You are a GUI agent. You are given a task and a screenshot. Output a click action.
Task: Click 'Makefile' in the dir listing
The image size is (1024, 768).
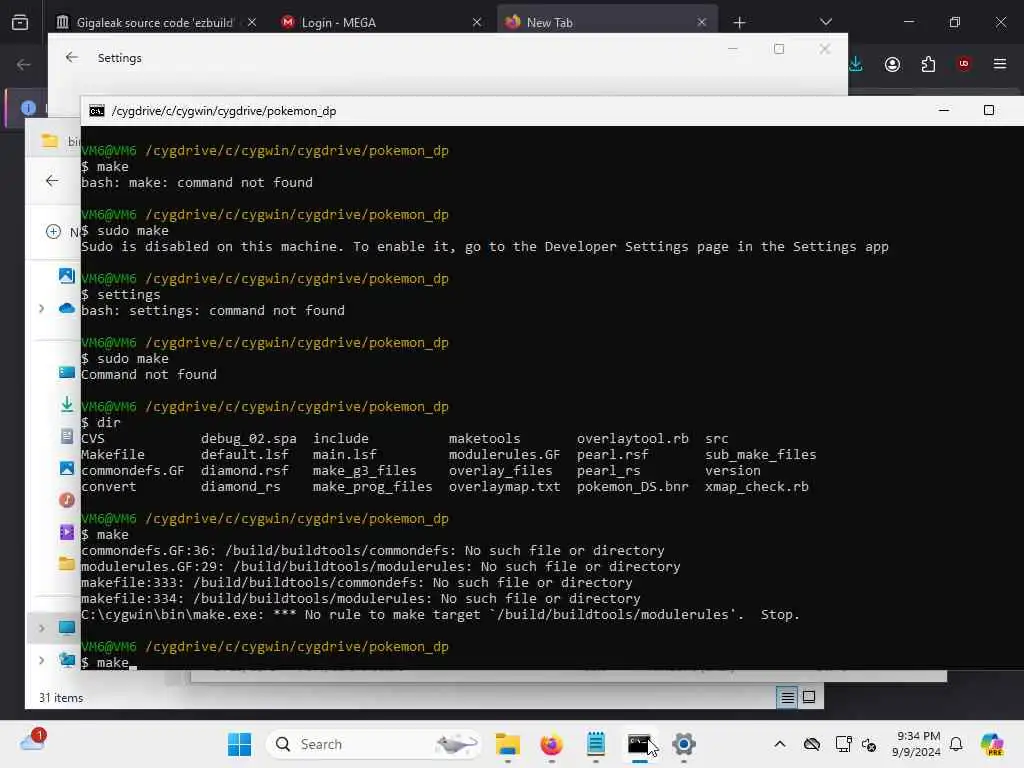(x=113, y=455)
